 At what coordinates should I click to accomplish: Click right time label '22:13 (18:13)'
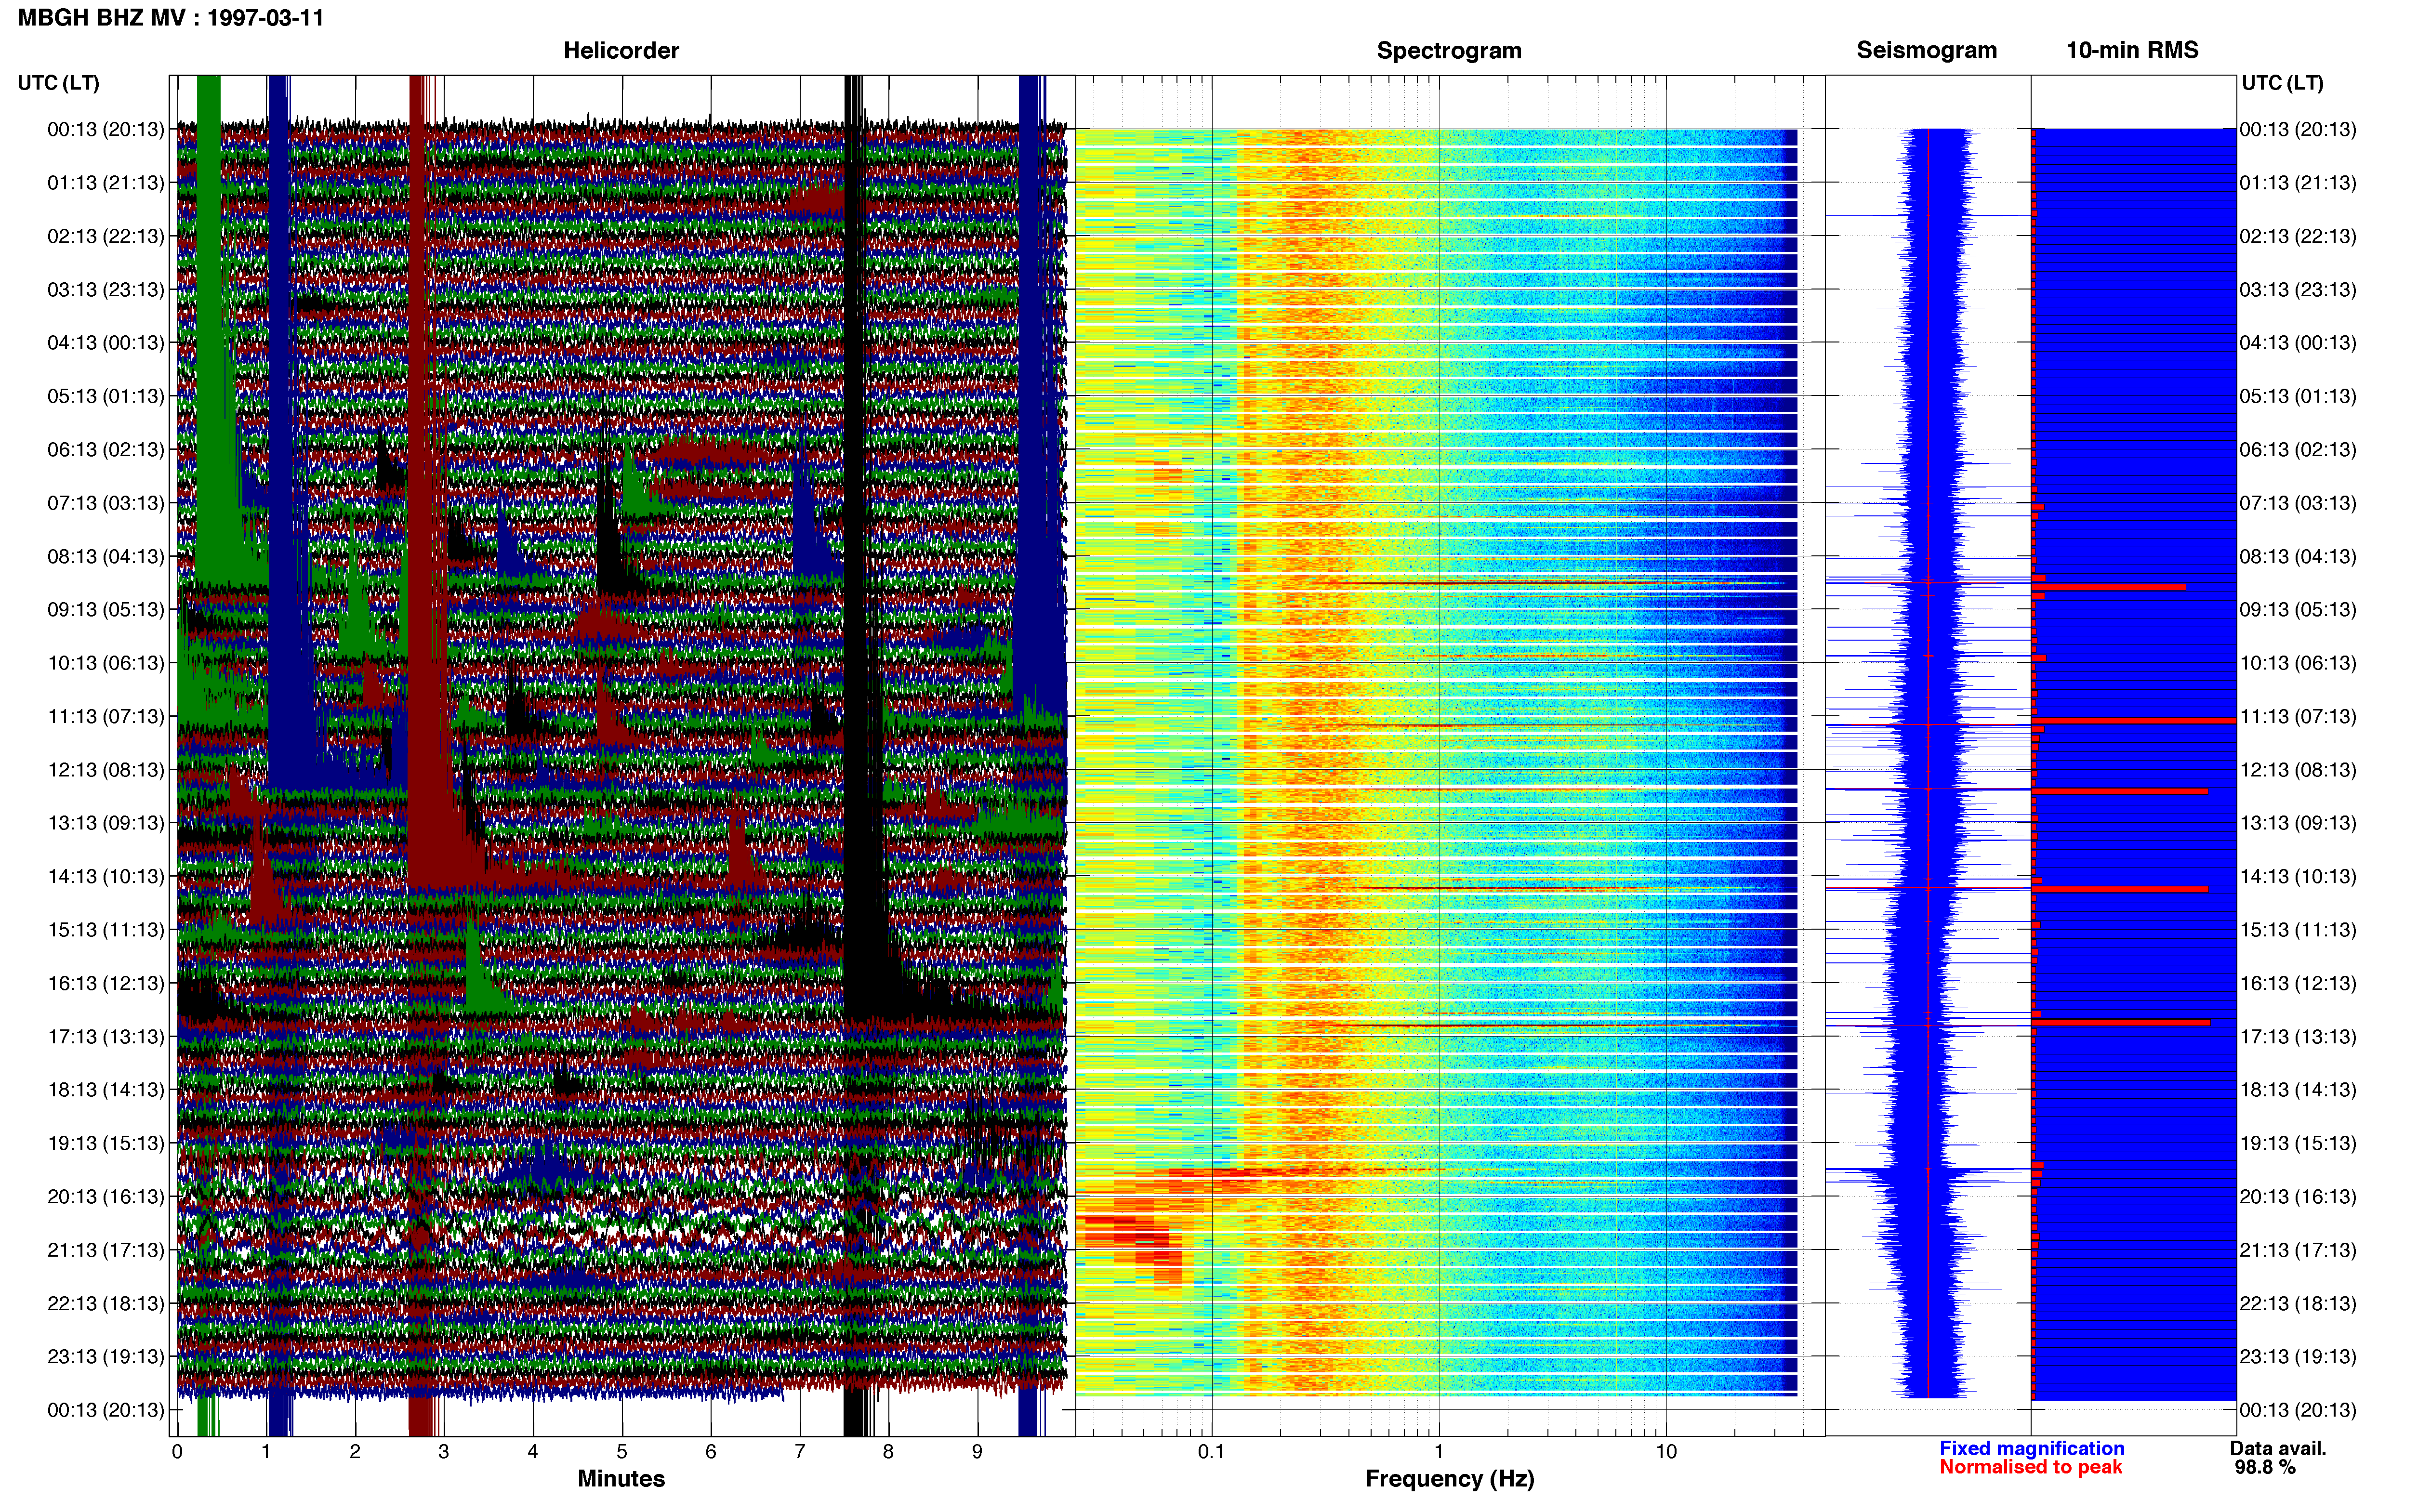(x=2298, y=1303)
